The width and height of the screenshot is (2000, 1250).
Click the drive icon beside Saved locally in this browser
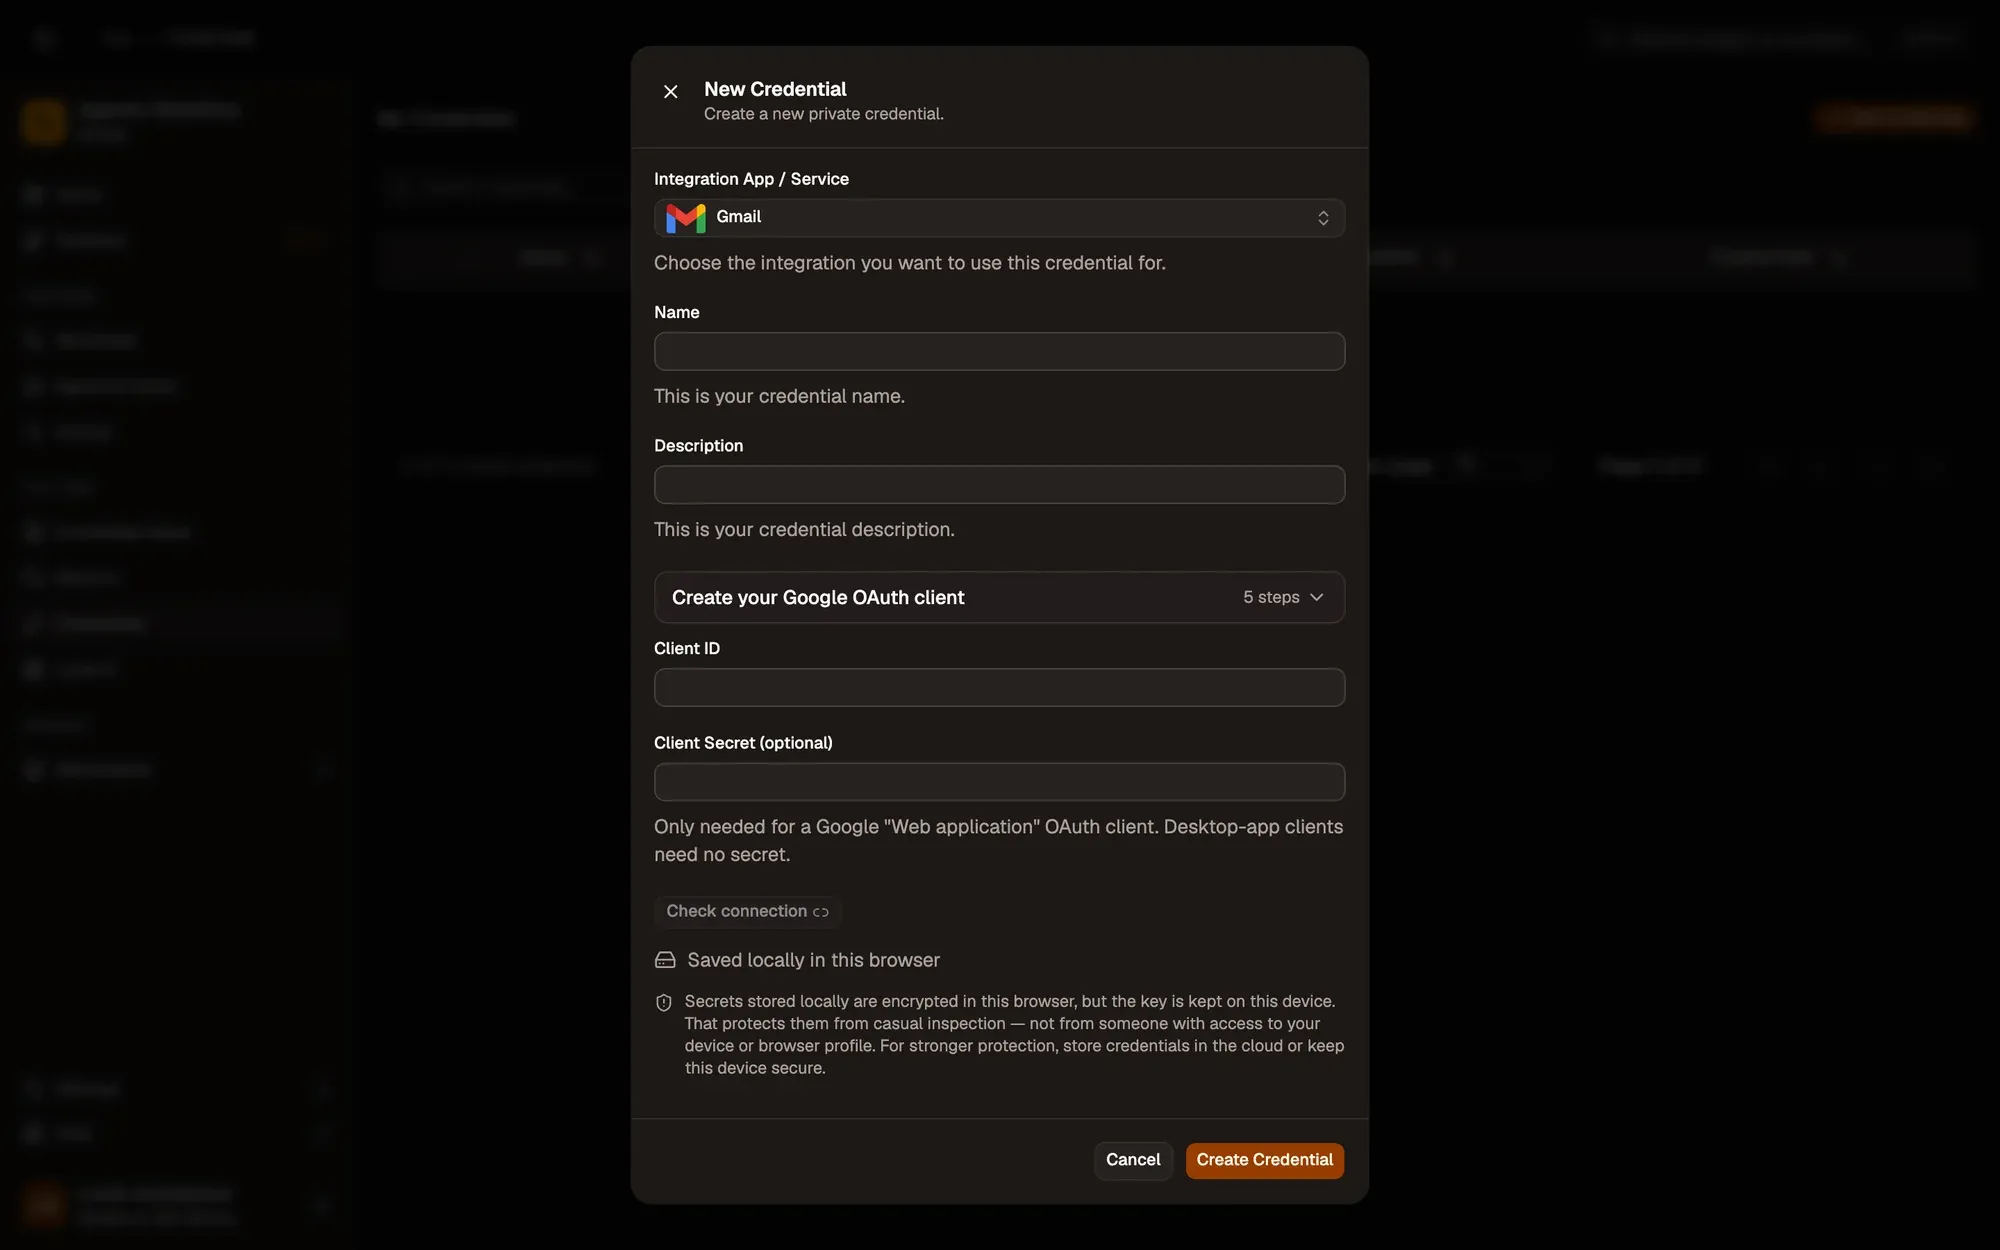coord(665,960)
